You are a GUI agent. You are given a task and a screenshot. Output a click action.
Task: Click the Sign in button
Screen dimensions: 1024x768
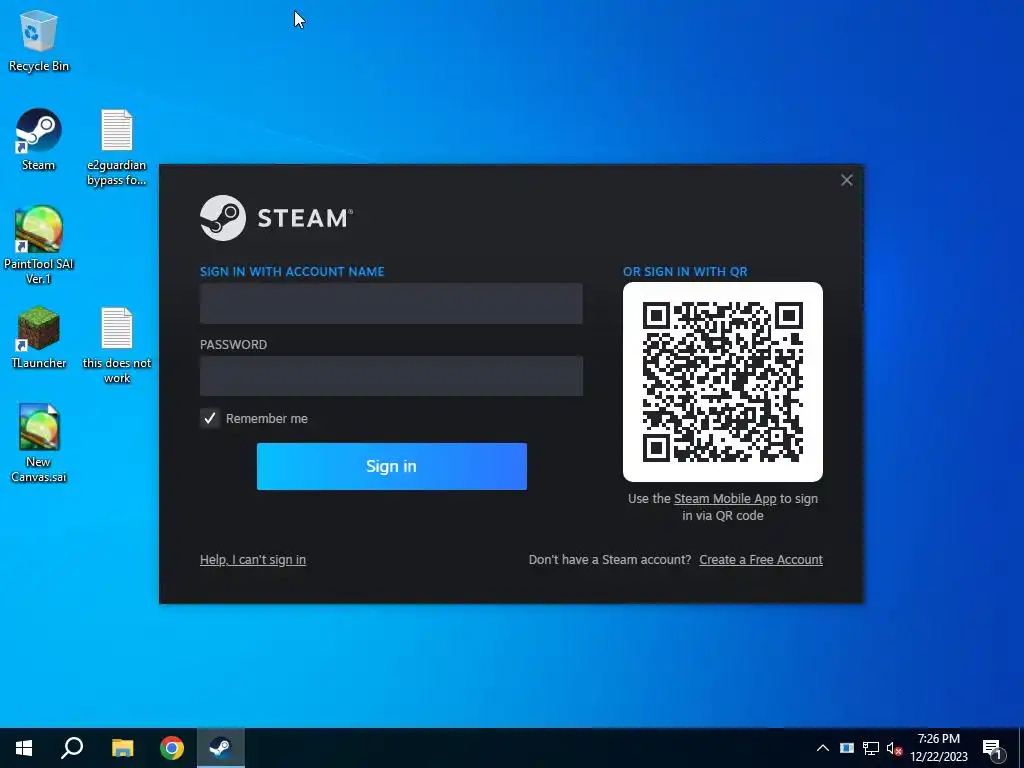pyautogui.click(x=392, y=466)
